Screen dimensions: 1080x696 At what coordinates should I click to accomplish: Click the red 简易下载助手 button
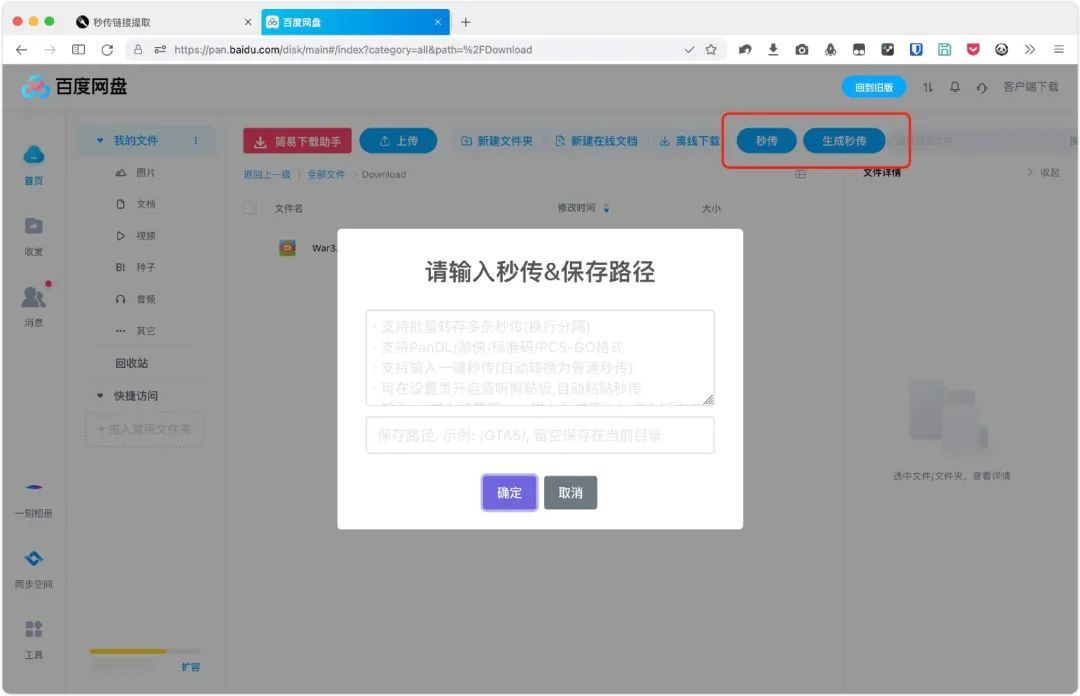tap(298, 141)
